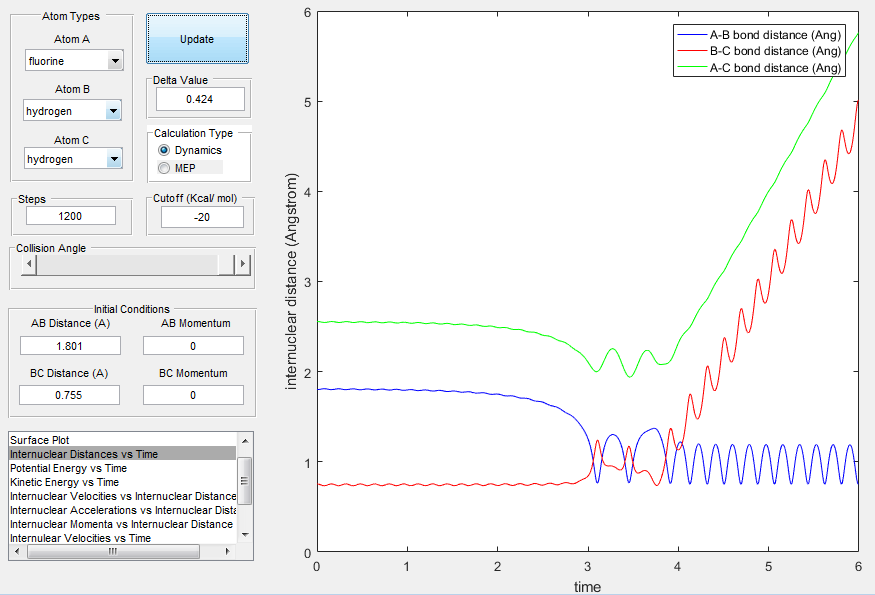
Task: Click the time axis label
Action: coord(588,587)
